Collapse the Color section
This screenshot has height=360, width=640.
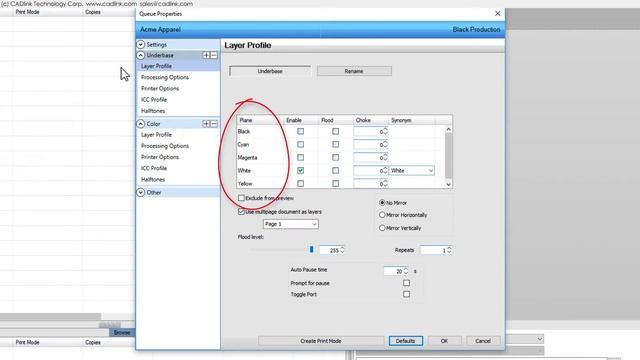pyautogui.click(x=140, y=124)
